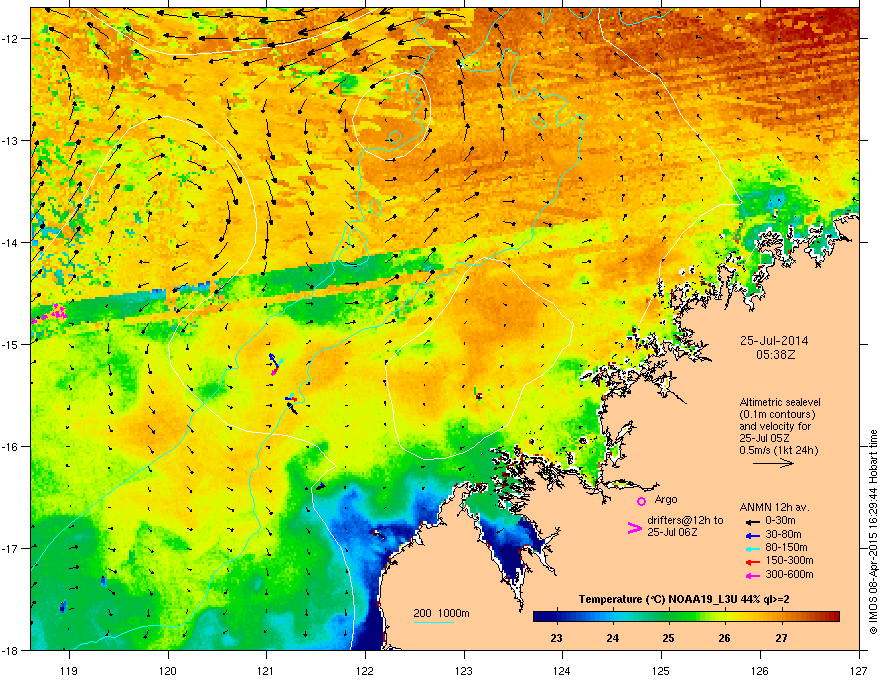
Task: Click the "25-Jul-2014" date label
Action: point(774,341)
